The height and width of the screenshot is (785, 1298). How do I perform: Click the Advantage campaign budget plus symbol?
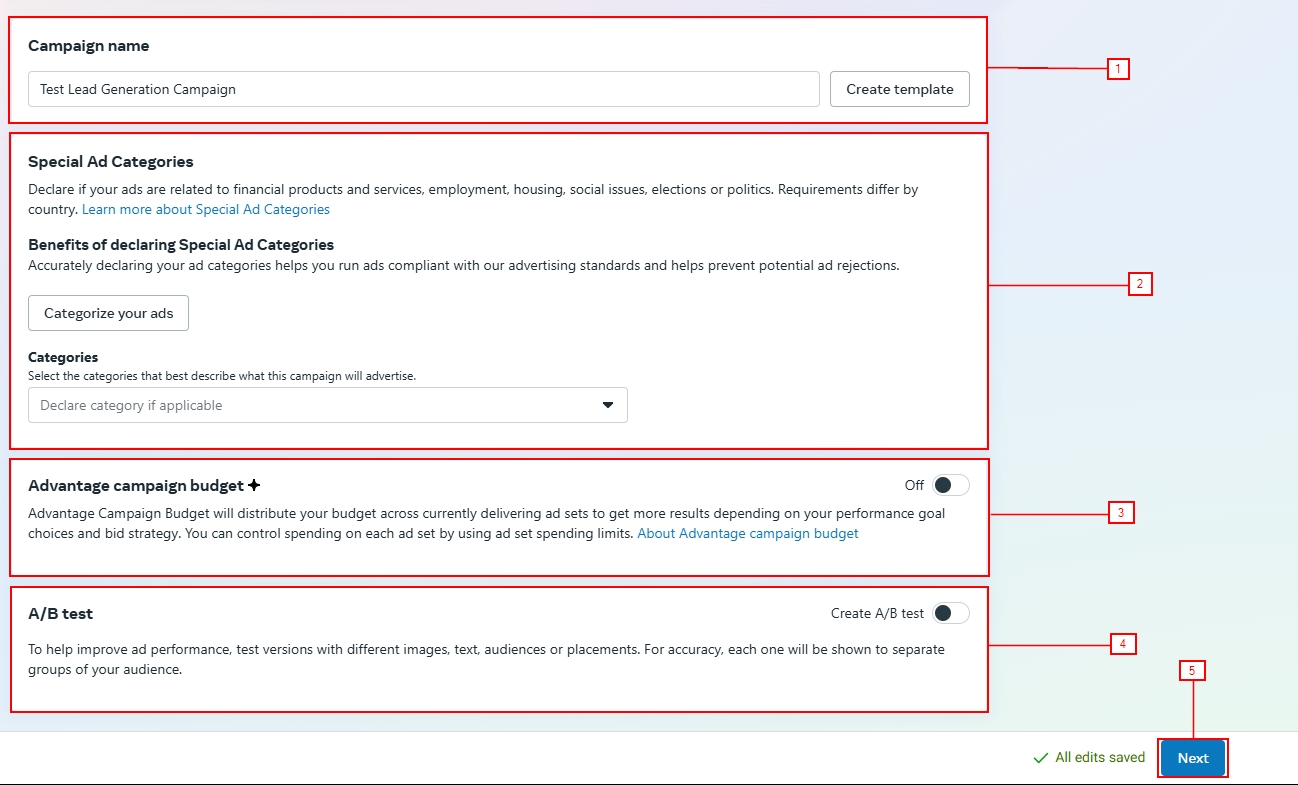point(254,485)
